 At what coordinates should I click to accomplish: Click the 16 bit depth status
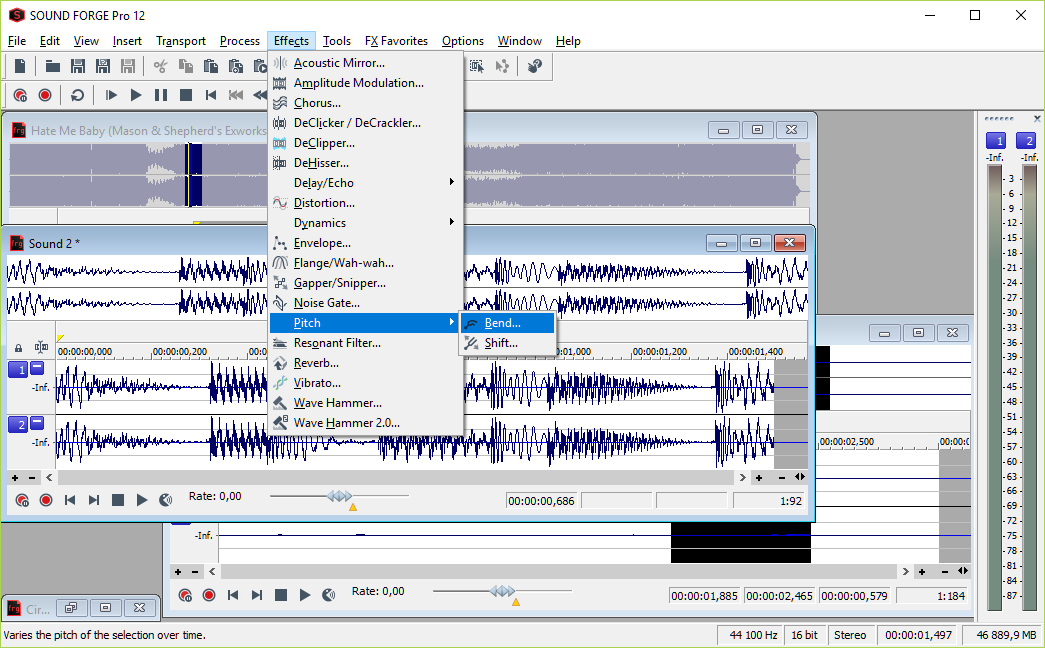click(804, 635)
